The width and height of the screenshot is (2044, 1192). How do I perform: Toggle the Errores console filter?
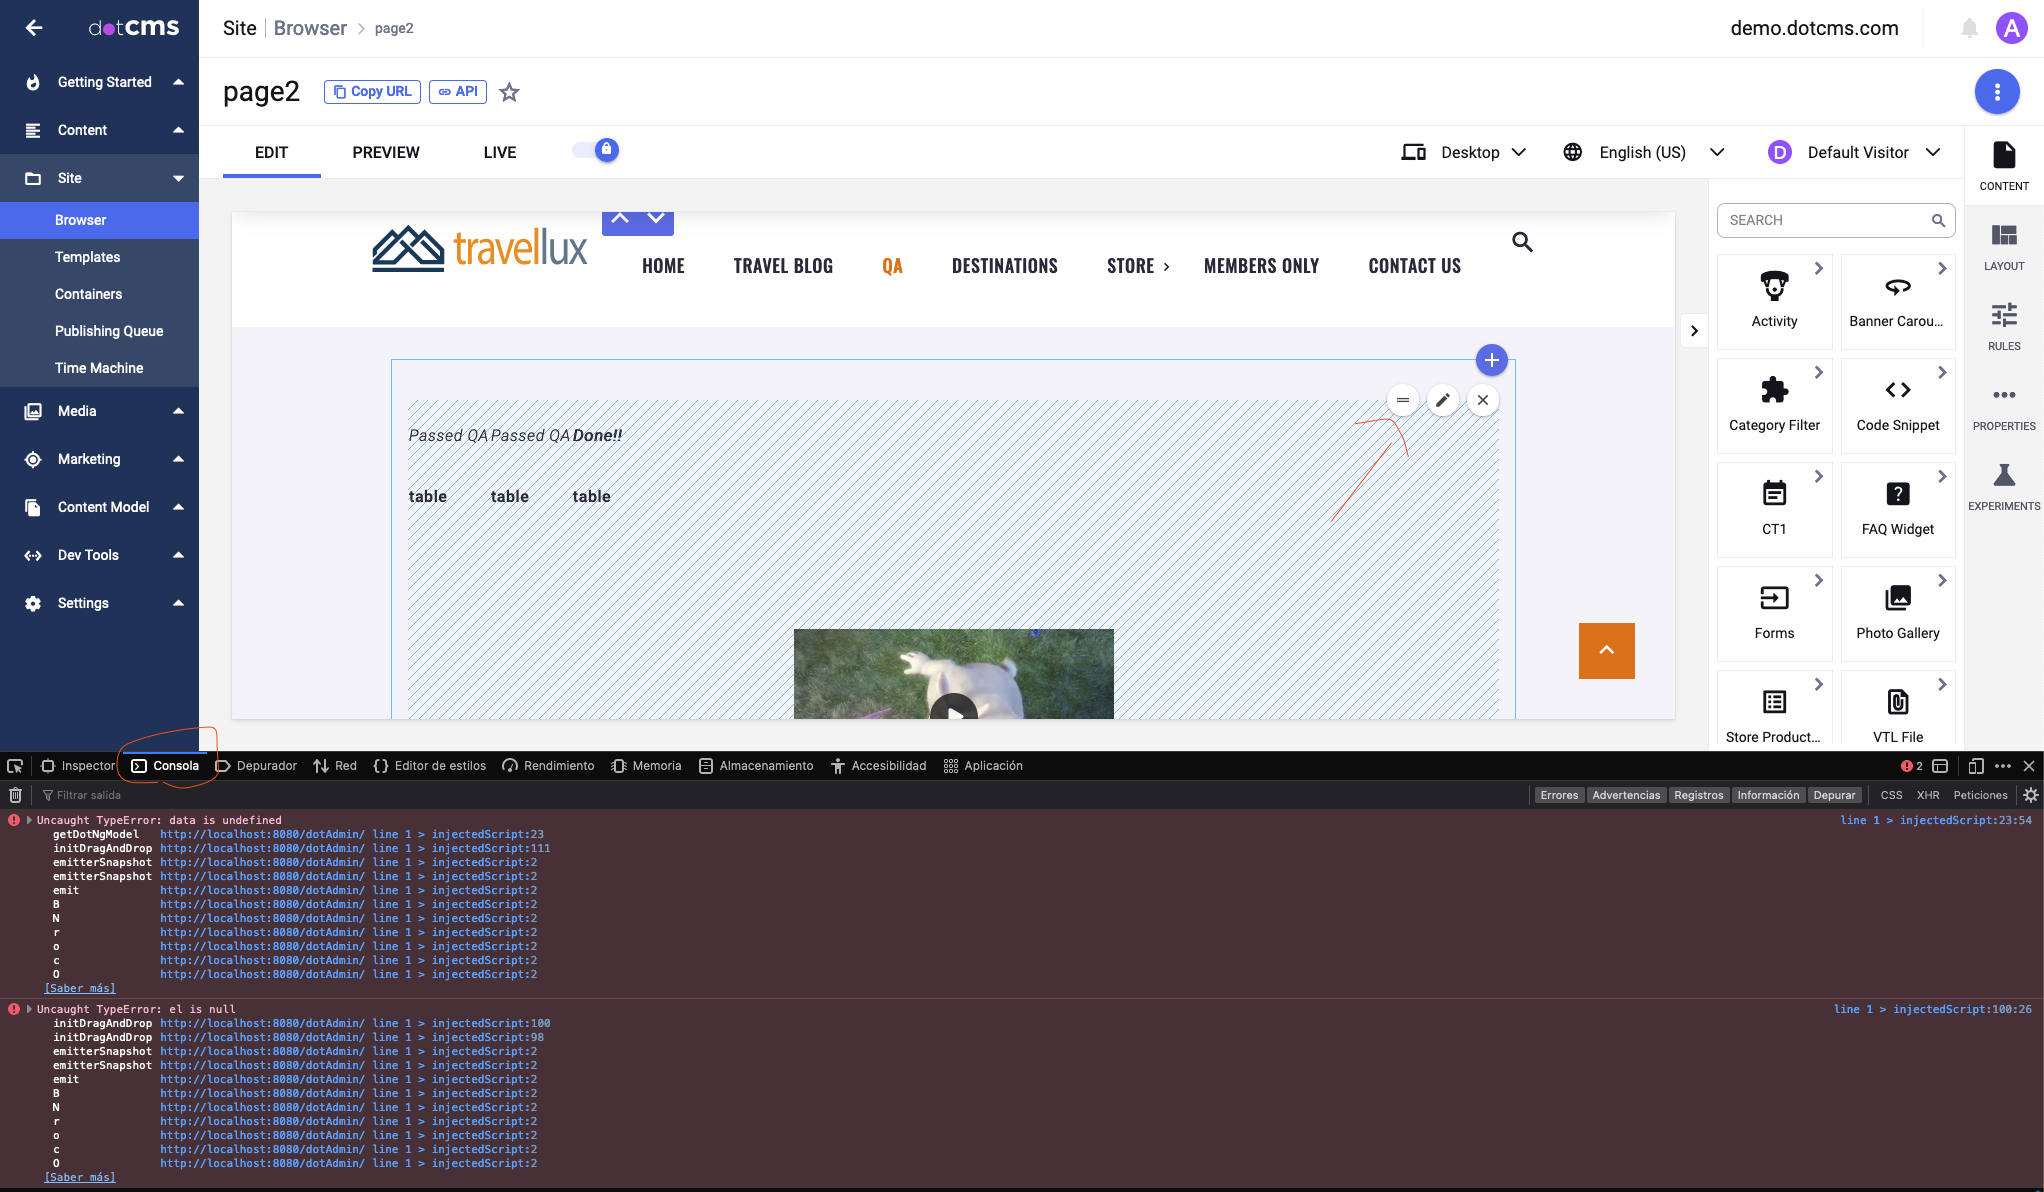click(x=1558, y=795)
